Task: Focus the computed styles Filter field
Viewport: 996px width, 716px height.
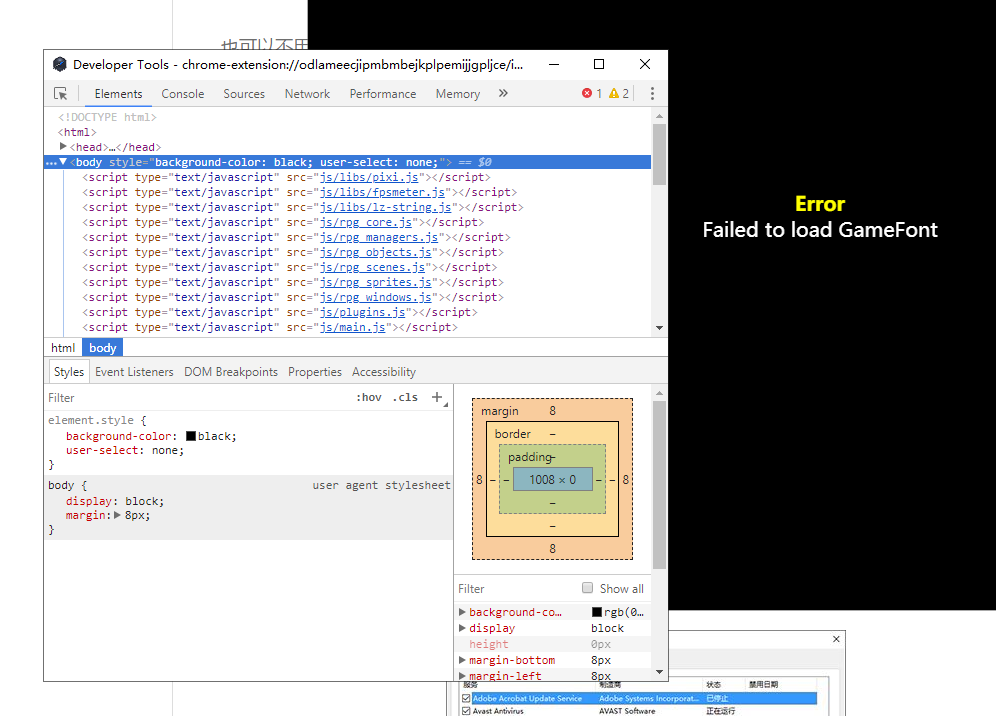Action: click(x=518, y=589)
